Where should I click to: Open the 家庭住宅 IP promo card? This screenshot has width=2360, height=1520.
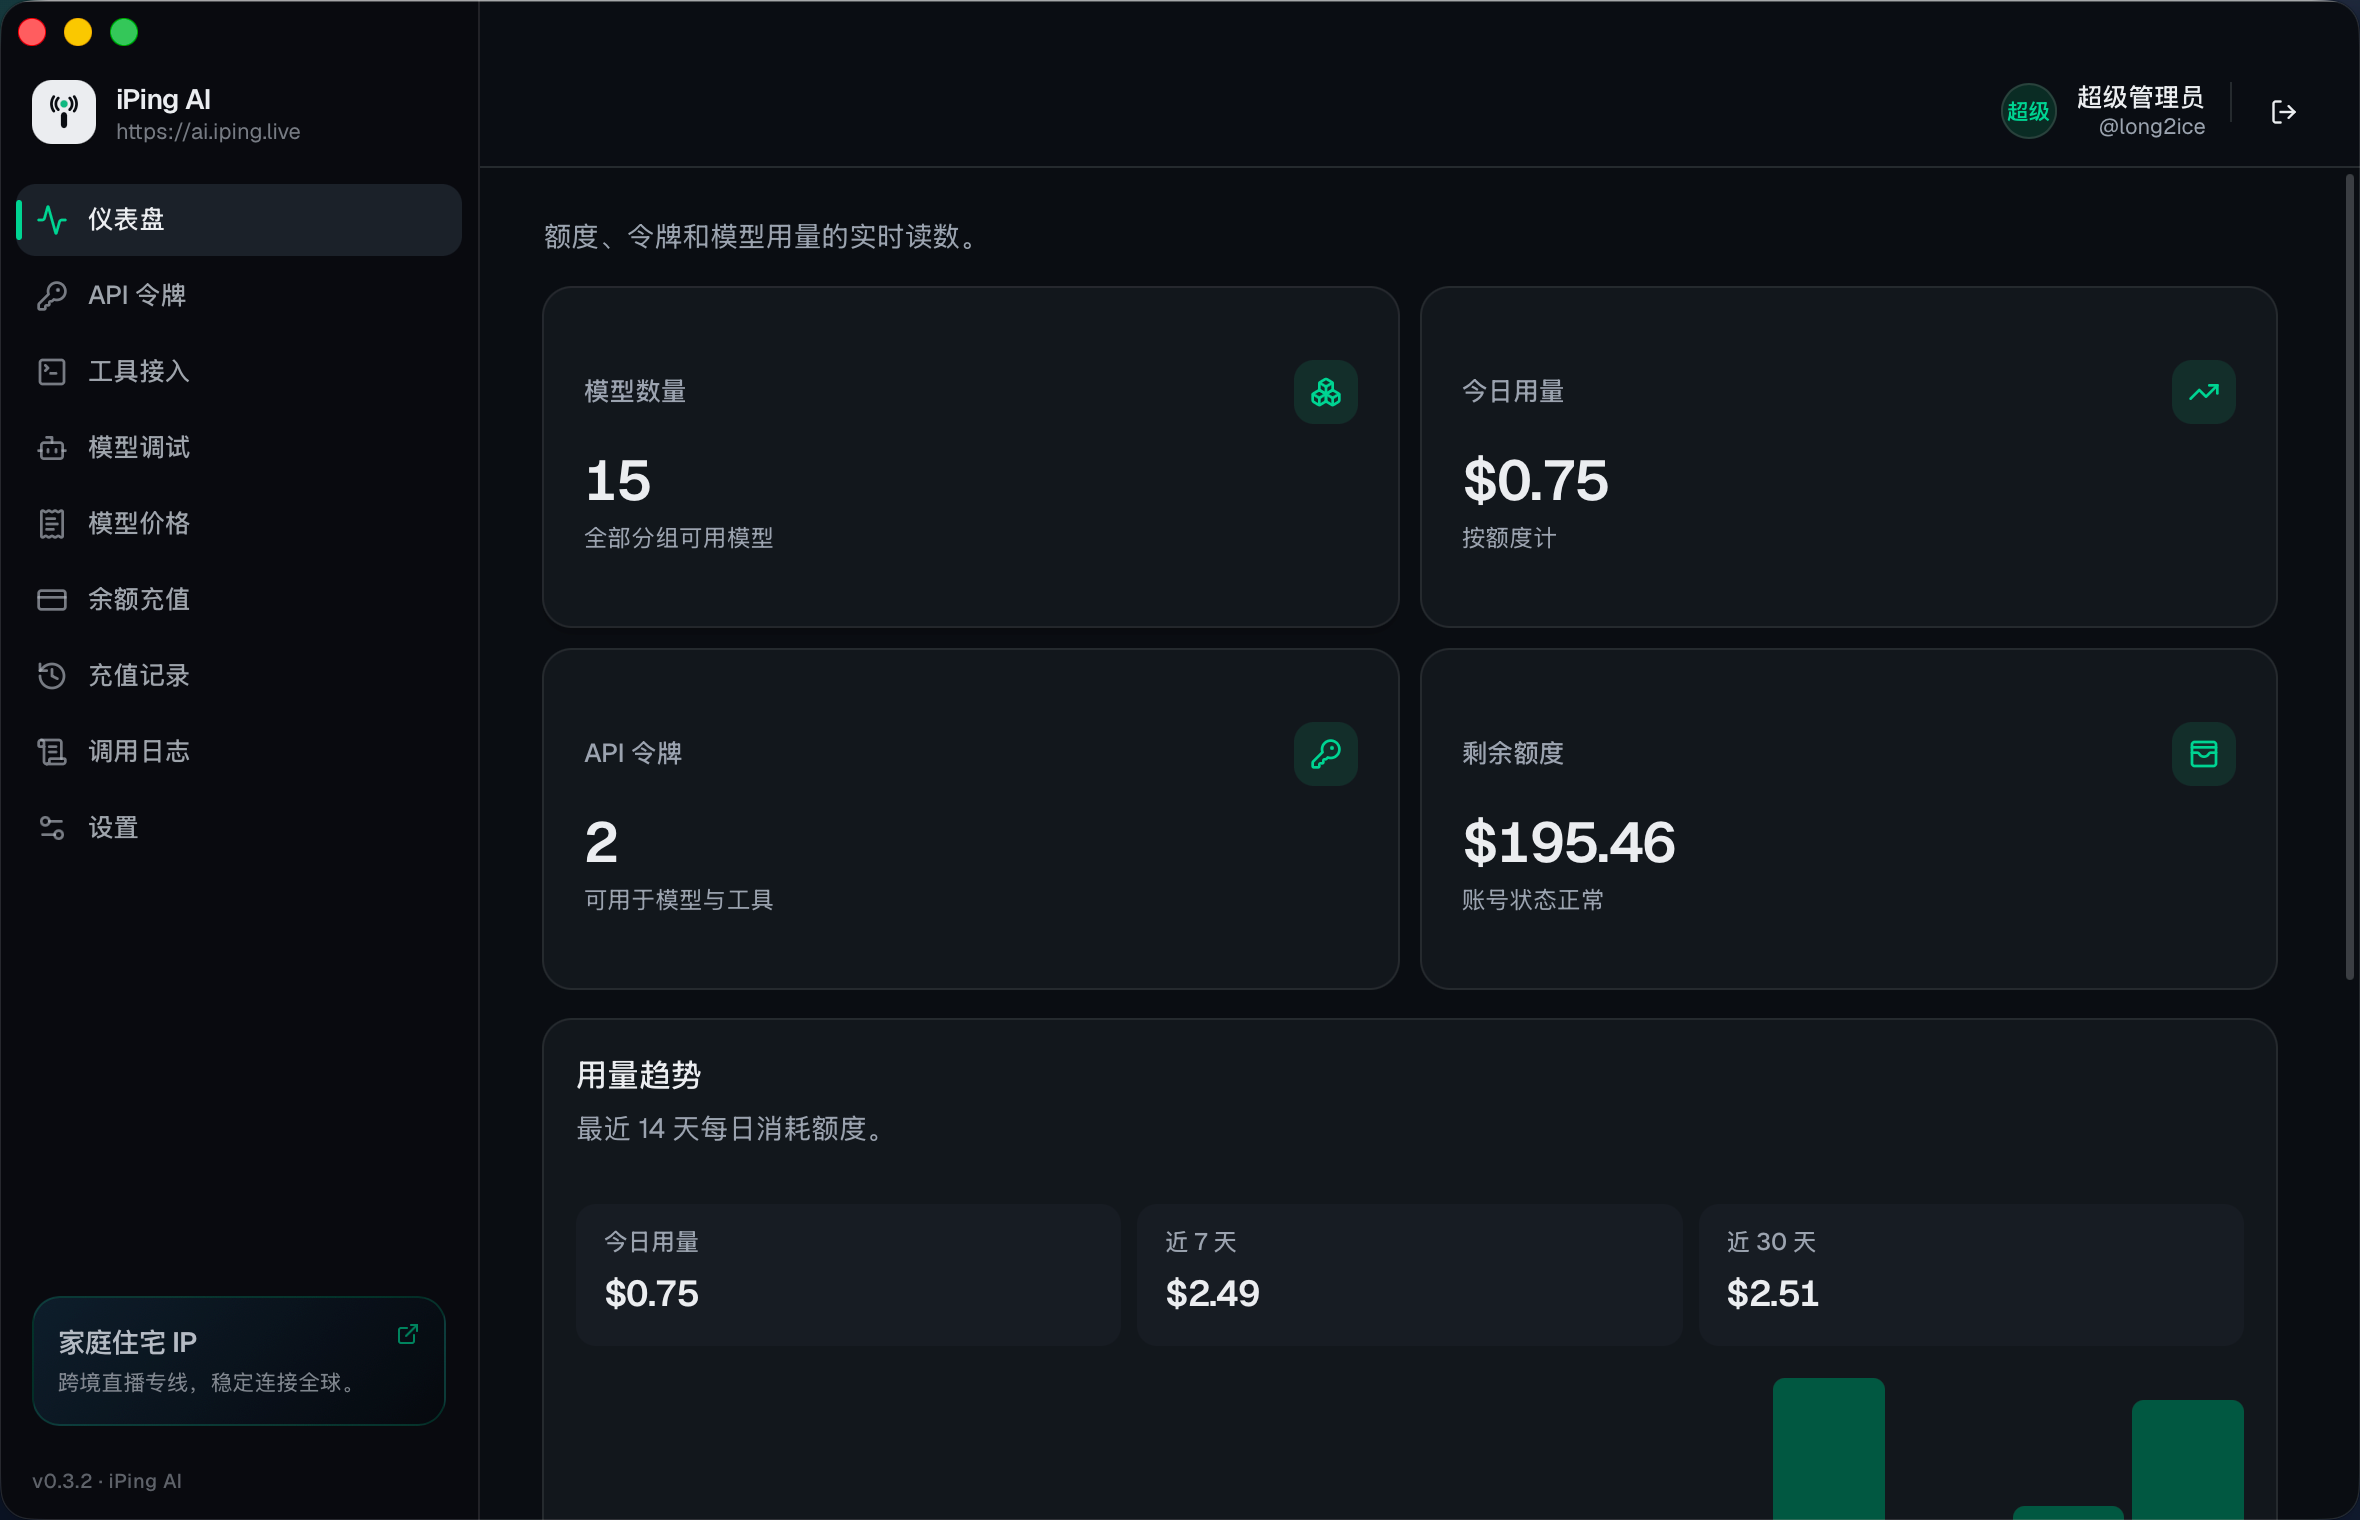239,1361
